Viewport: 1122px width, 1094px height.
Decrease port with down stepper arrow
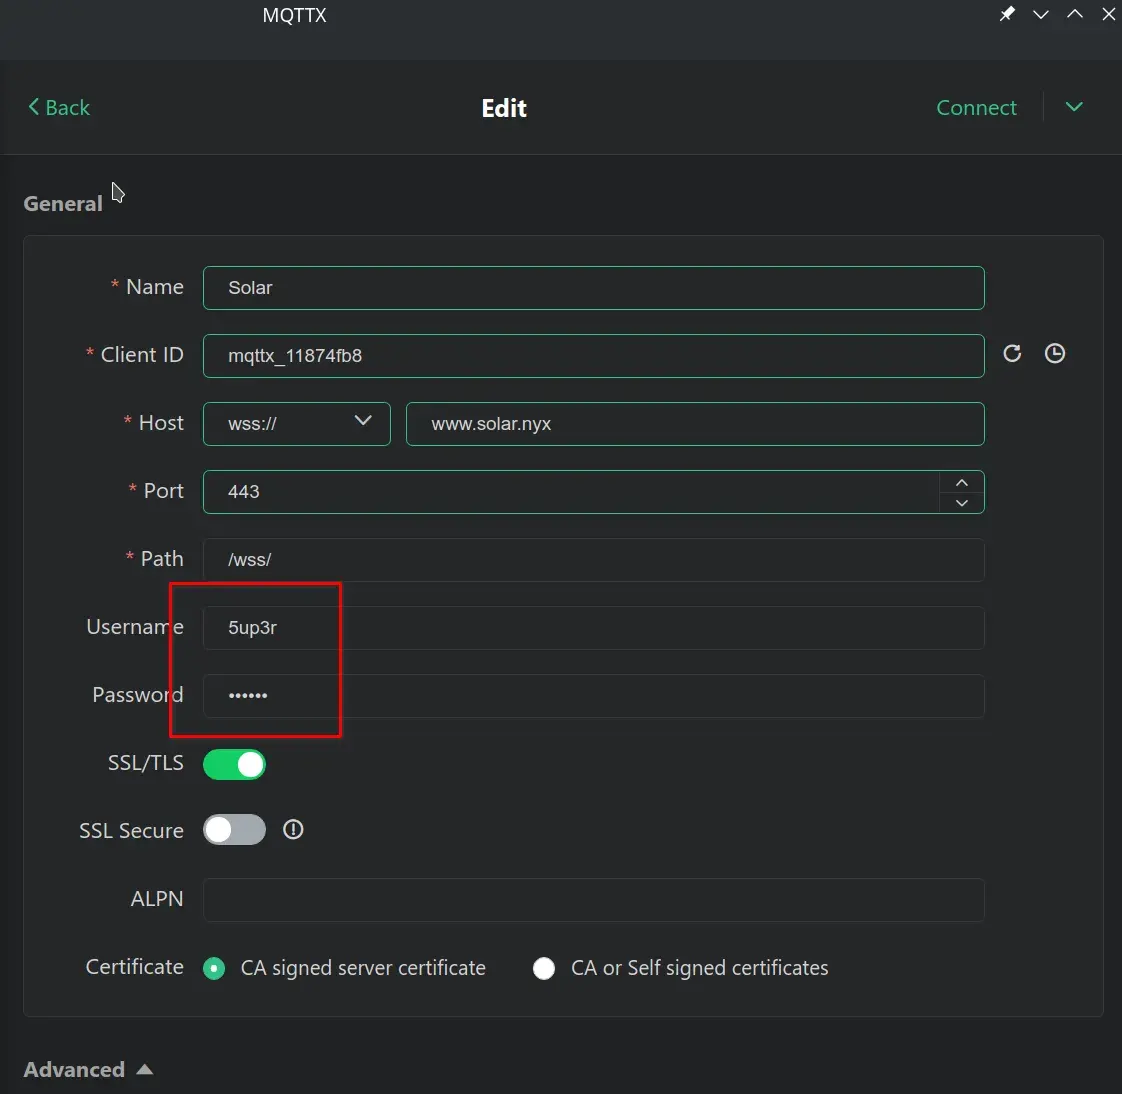tap(962, 503)
